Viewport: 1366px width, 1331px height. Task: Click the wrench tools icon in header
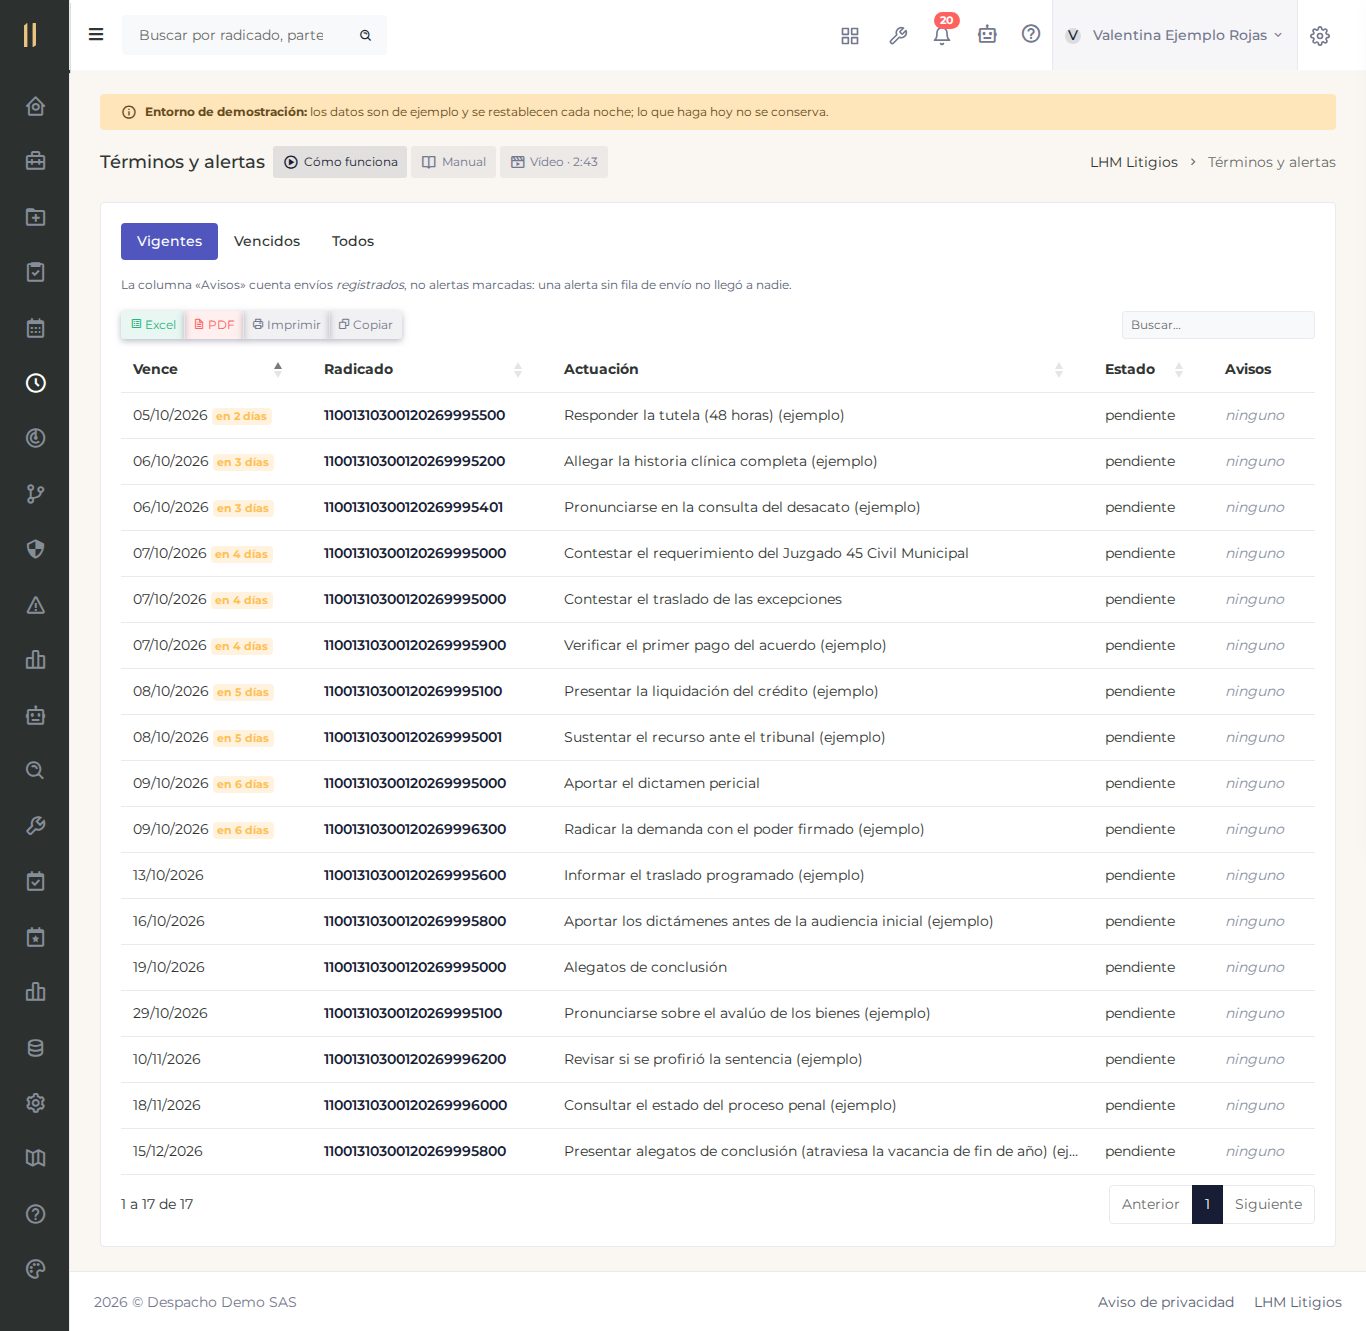pos(898,35)
